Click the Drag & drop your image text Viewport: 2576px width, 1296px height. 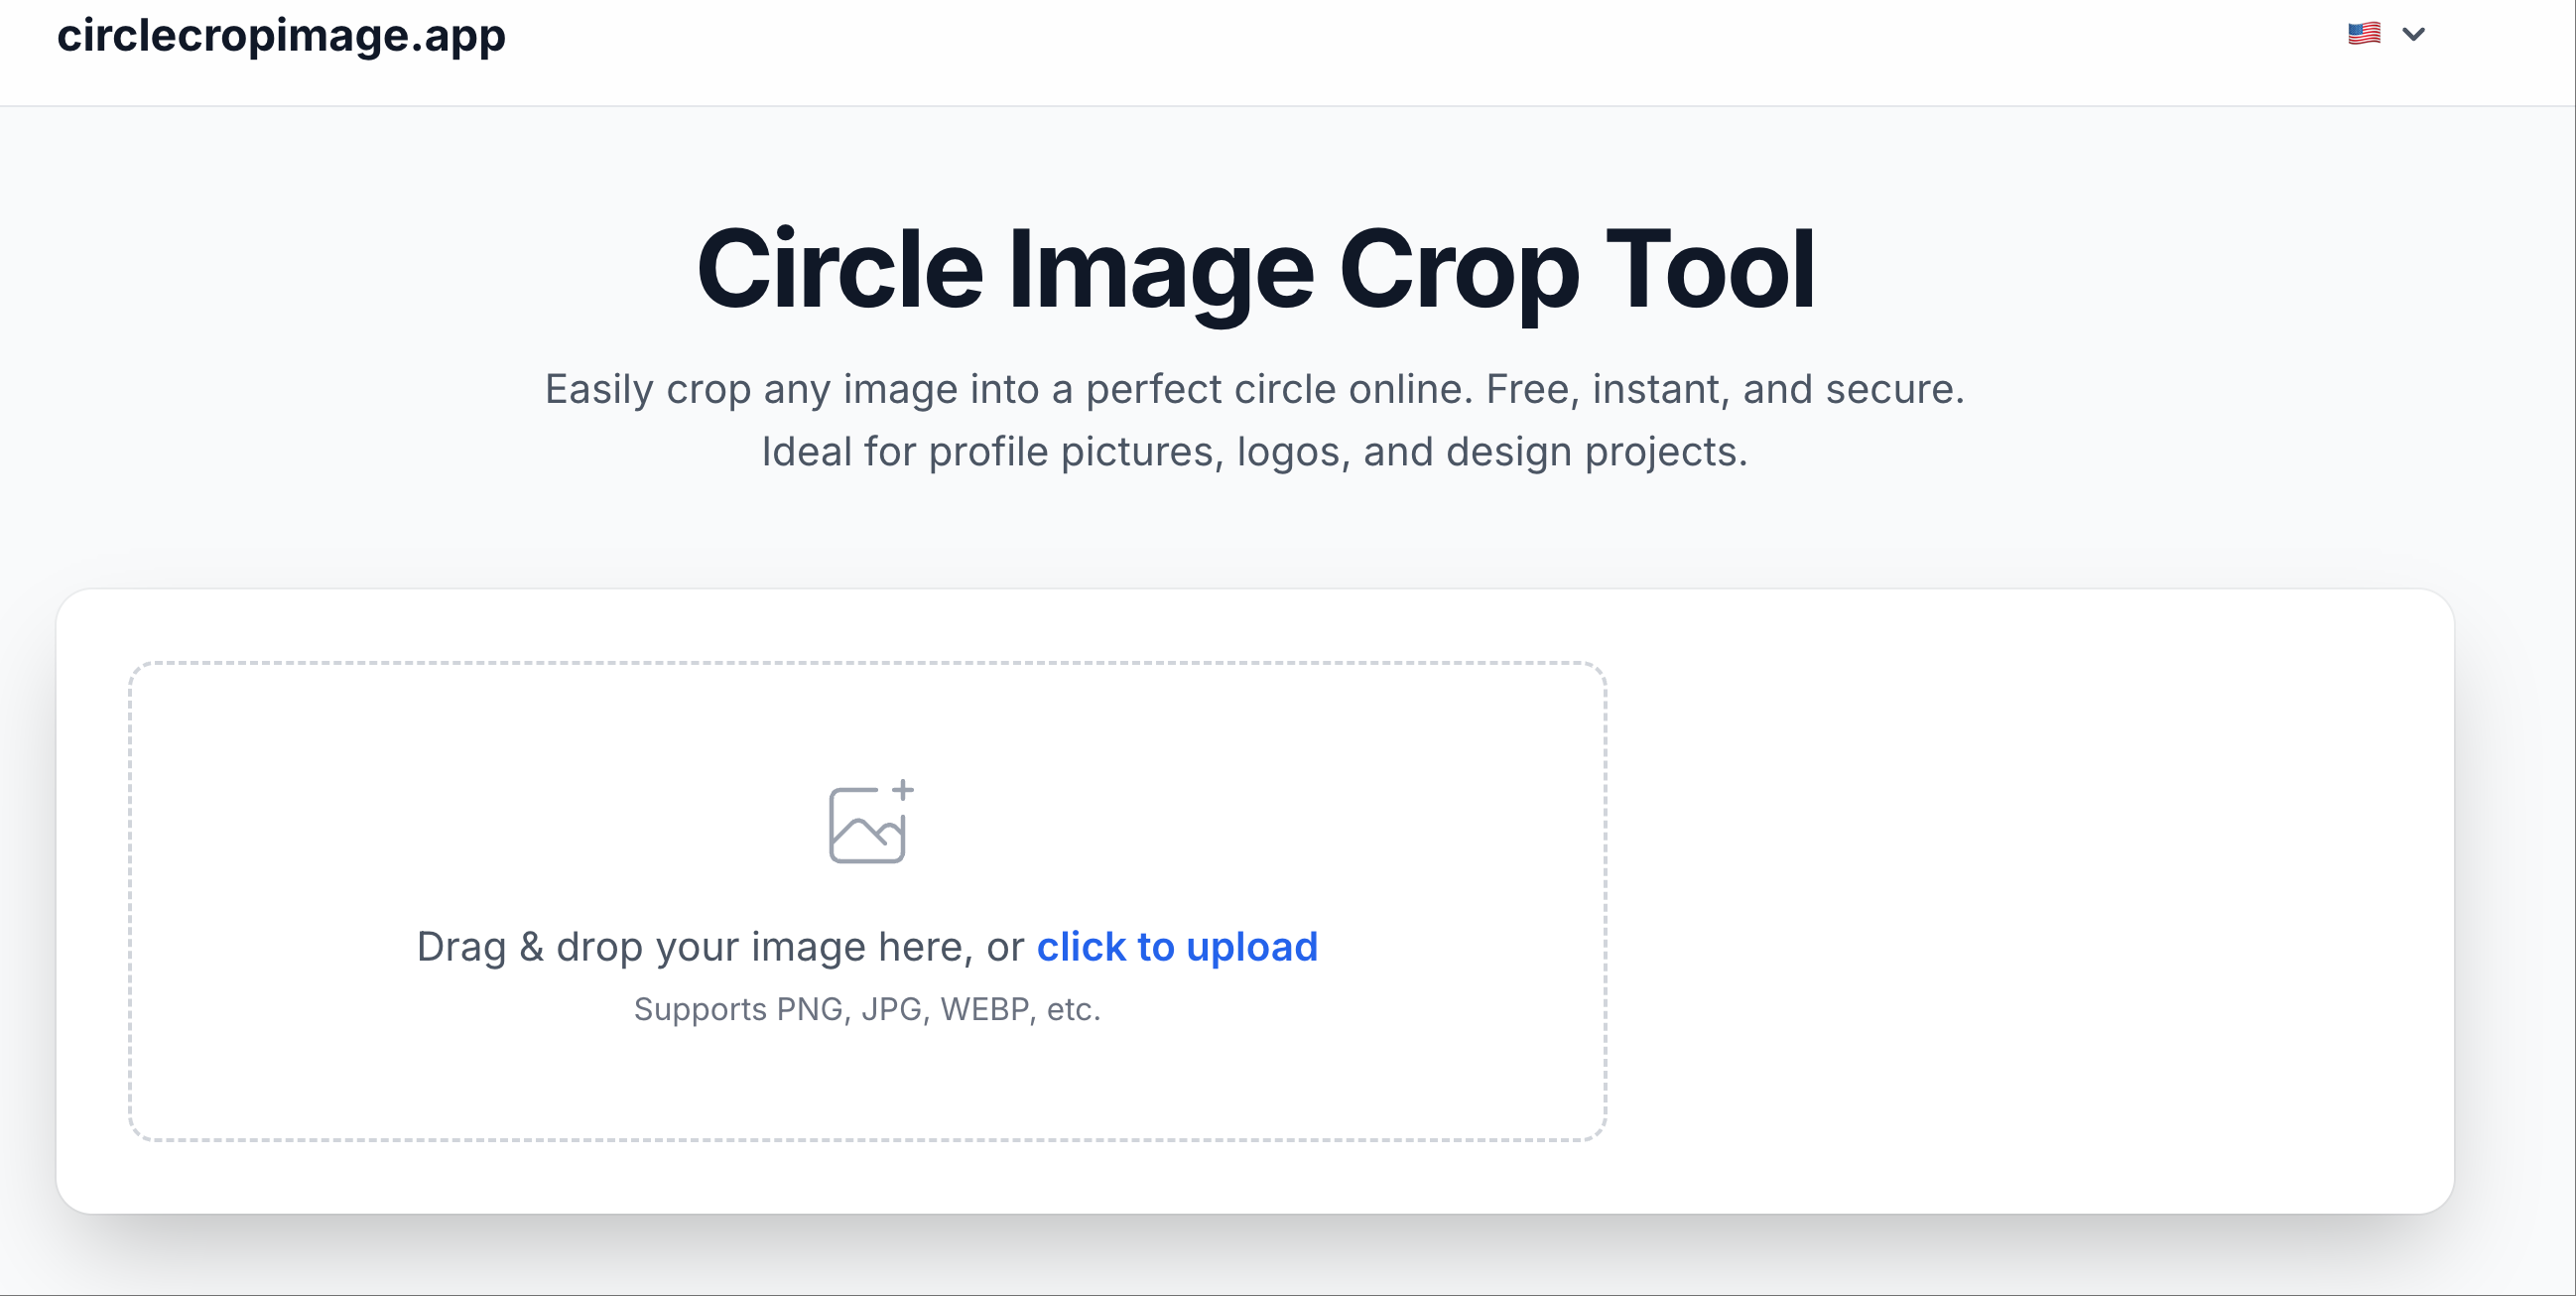[720, 946]
